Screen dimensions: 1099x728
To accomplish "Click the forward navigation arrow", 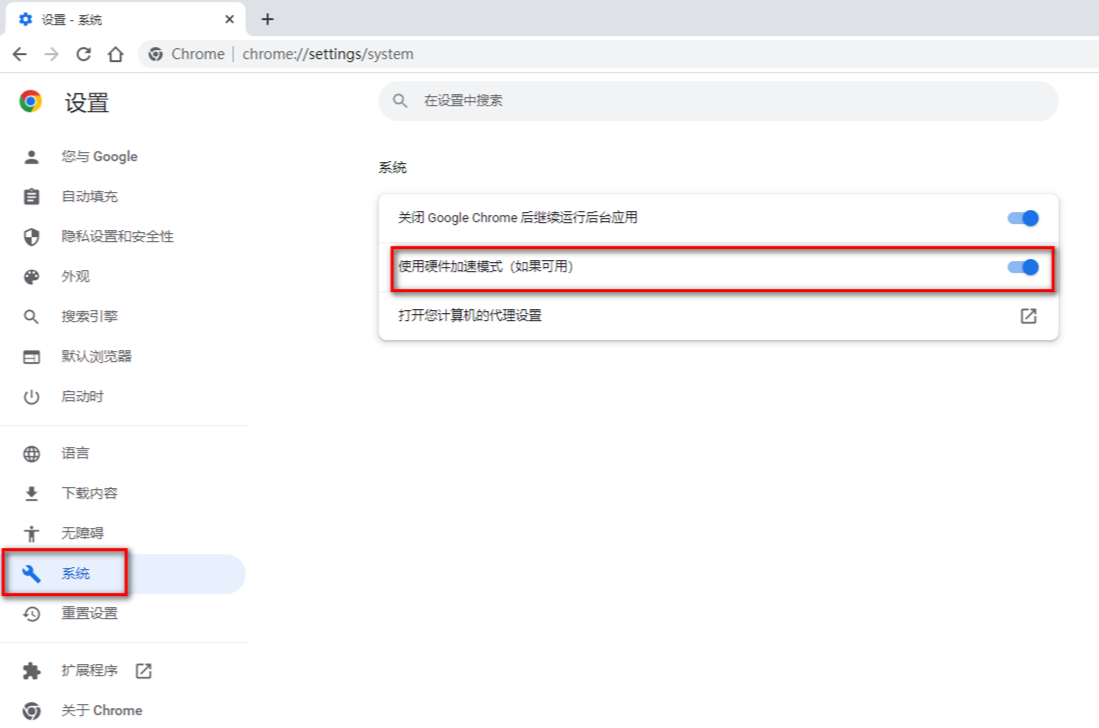I will click(51, 54).
